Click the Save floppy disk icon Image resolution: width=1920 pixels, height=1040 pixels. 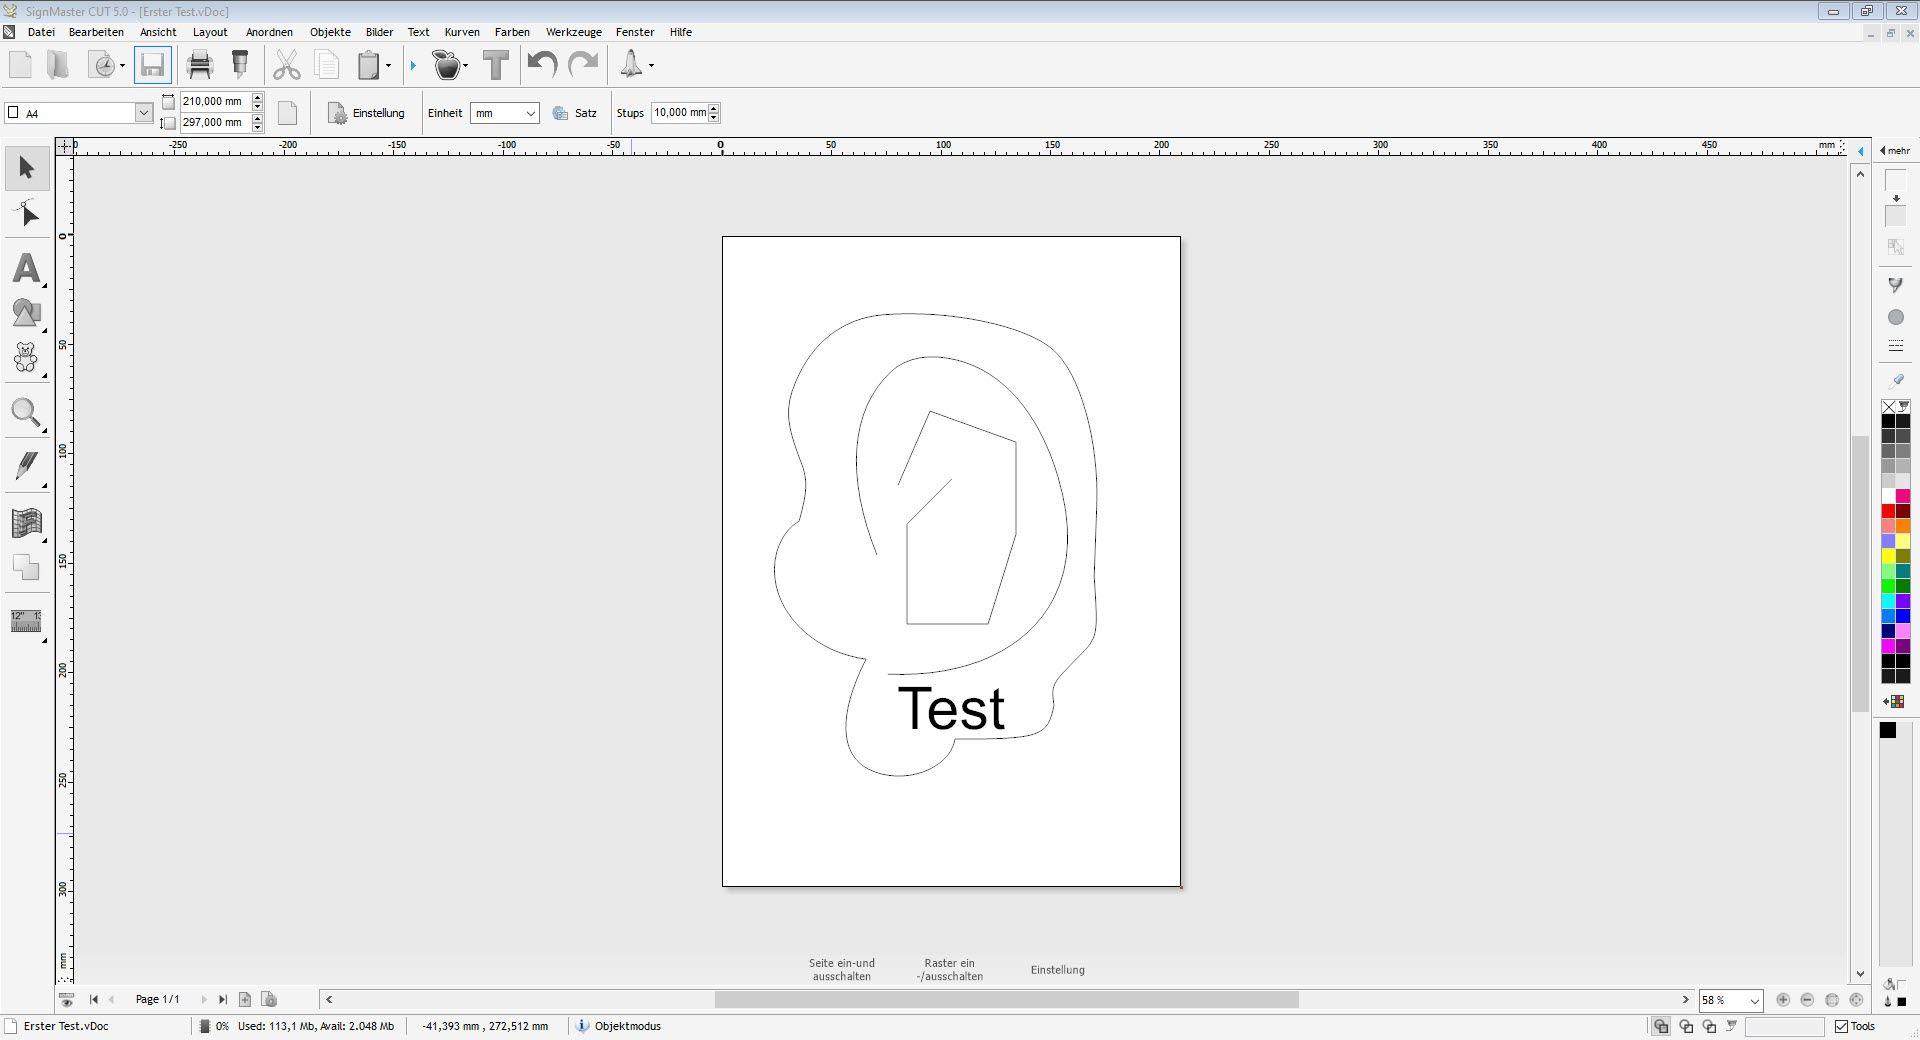(152, 66)
